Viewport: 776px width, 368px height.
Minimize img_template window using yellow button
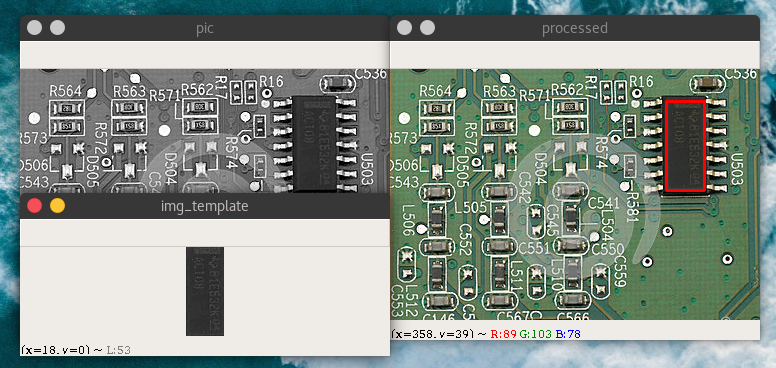pyautogui.click(x=57, y=206)
